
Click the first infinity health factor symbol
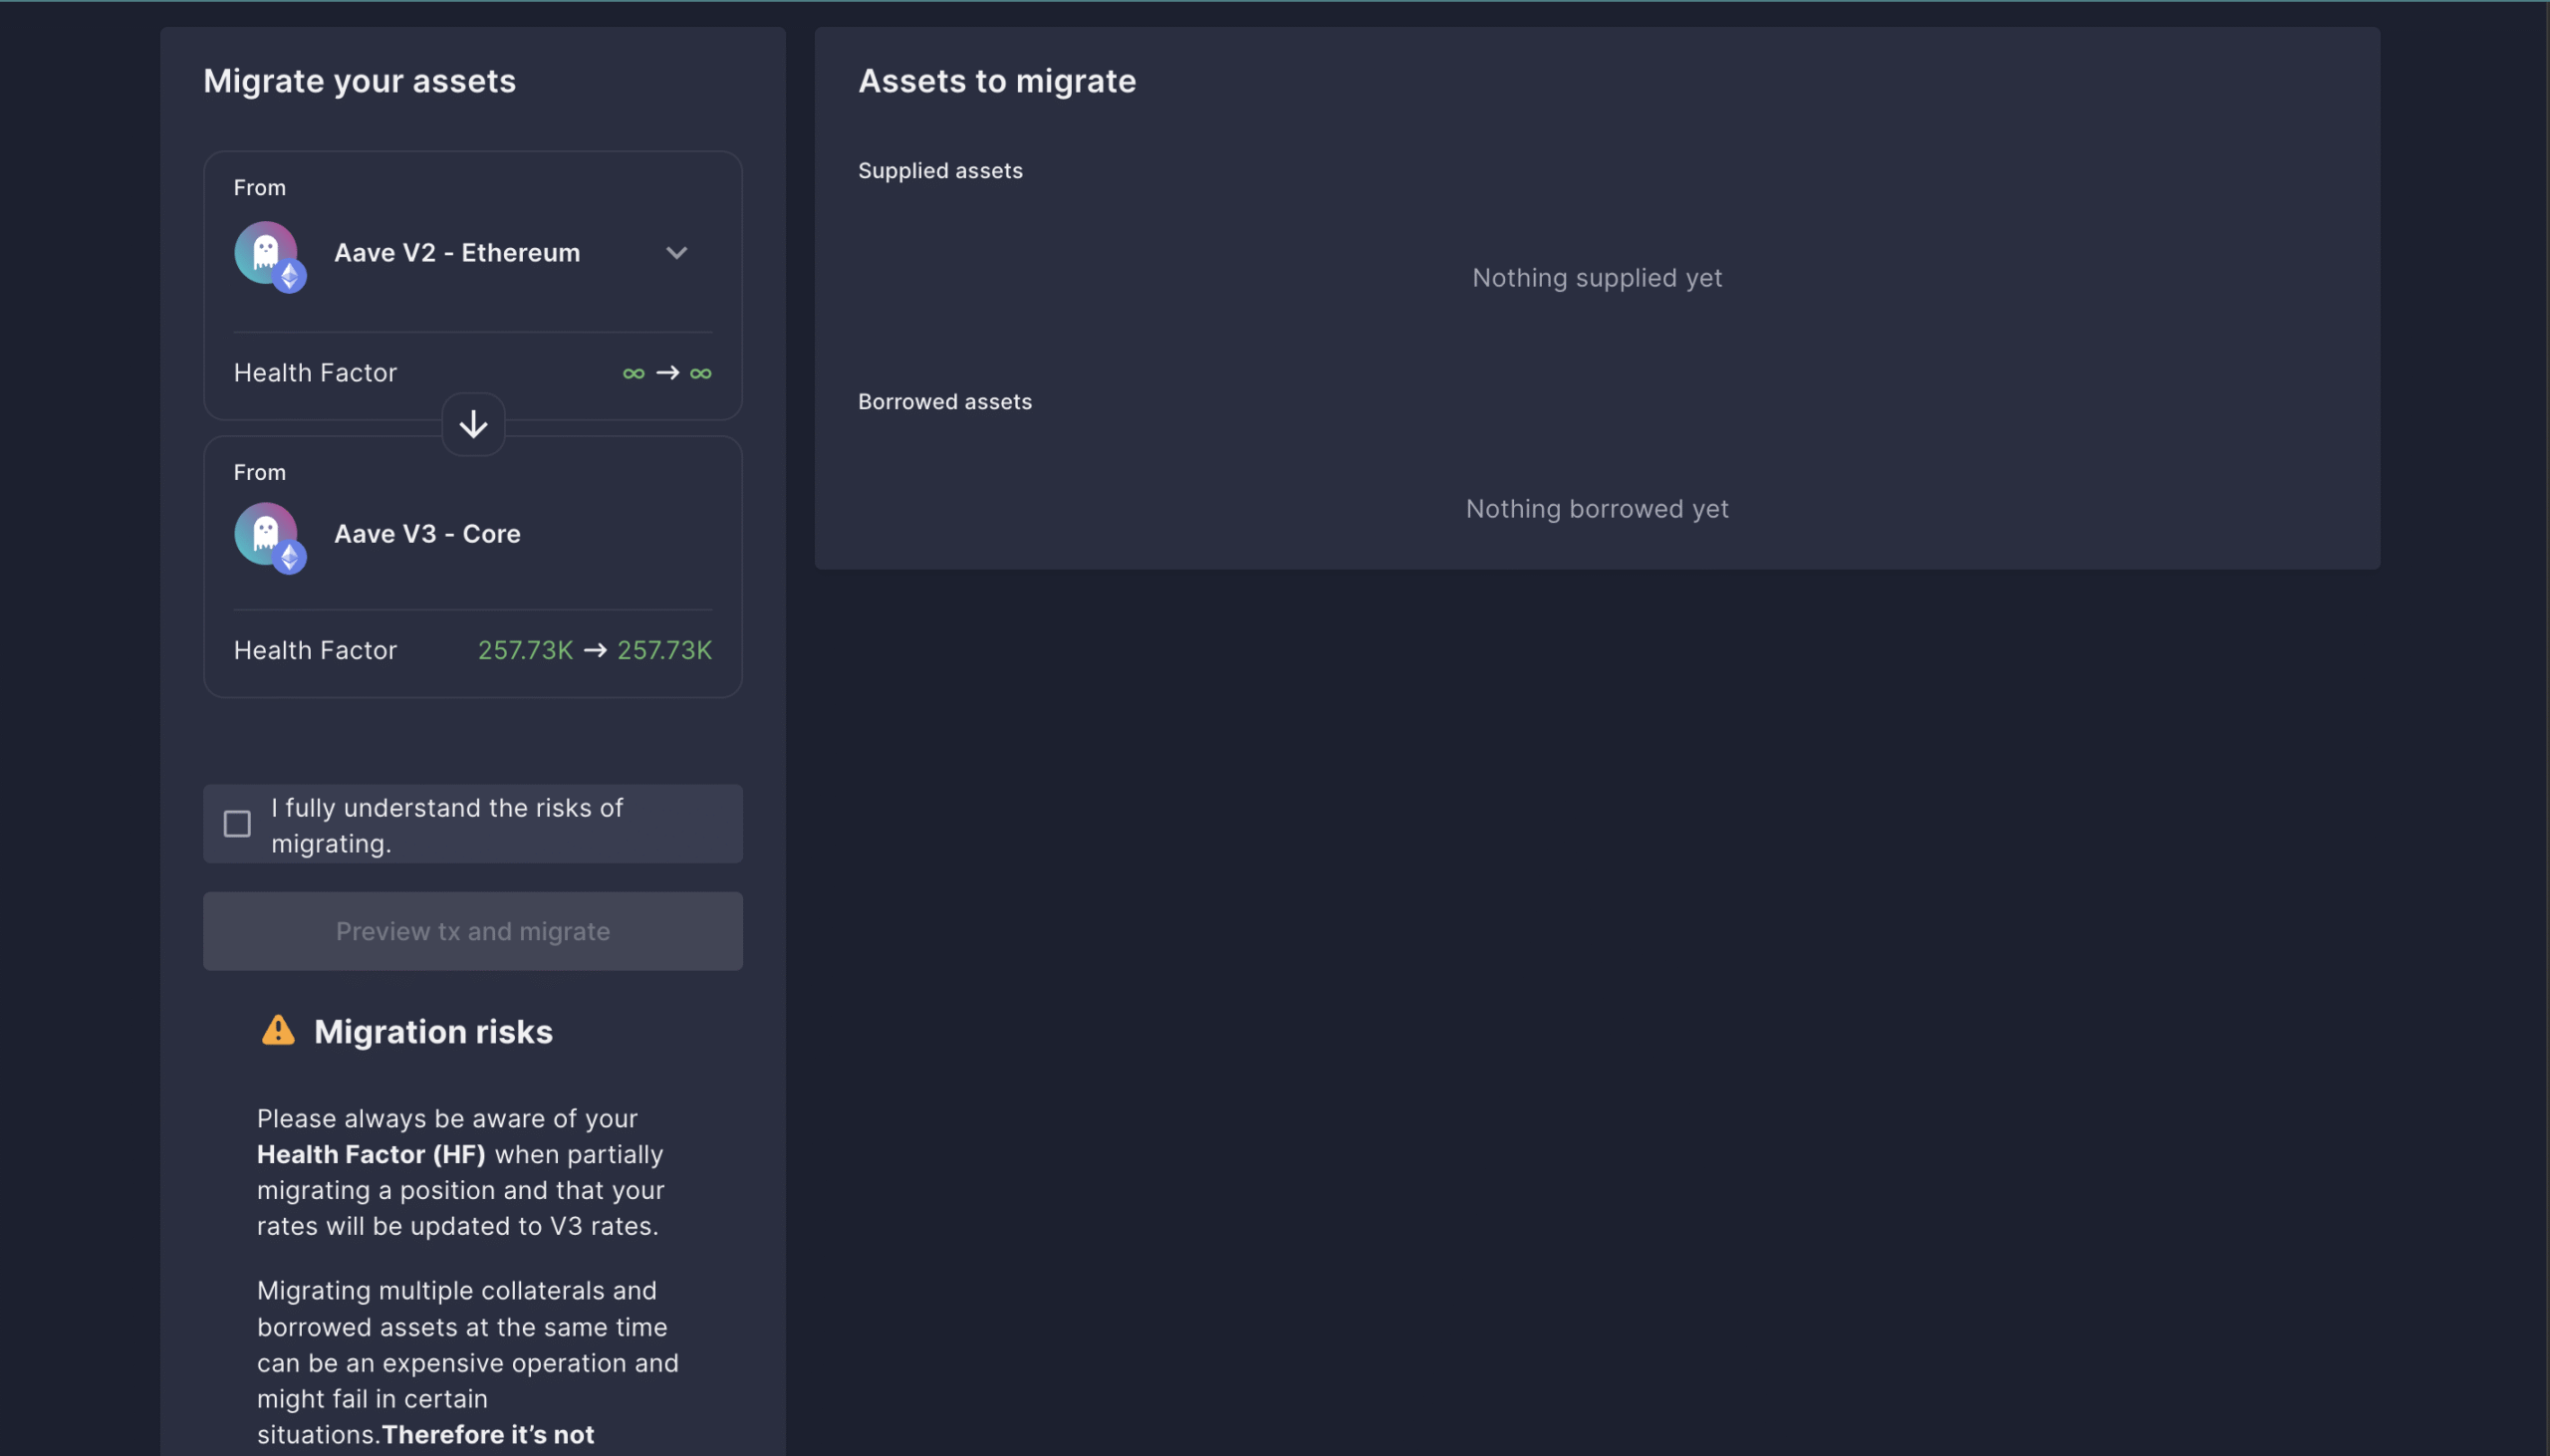pyautogui.click(x=633, y=373)
